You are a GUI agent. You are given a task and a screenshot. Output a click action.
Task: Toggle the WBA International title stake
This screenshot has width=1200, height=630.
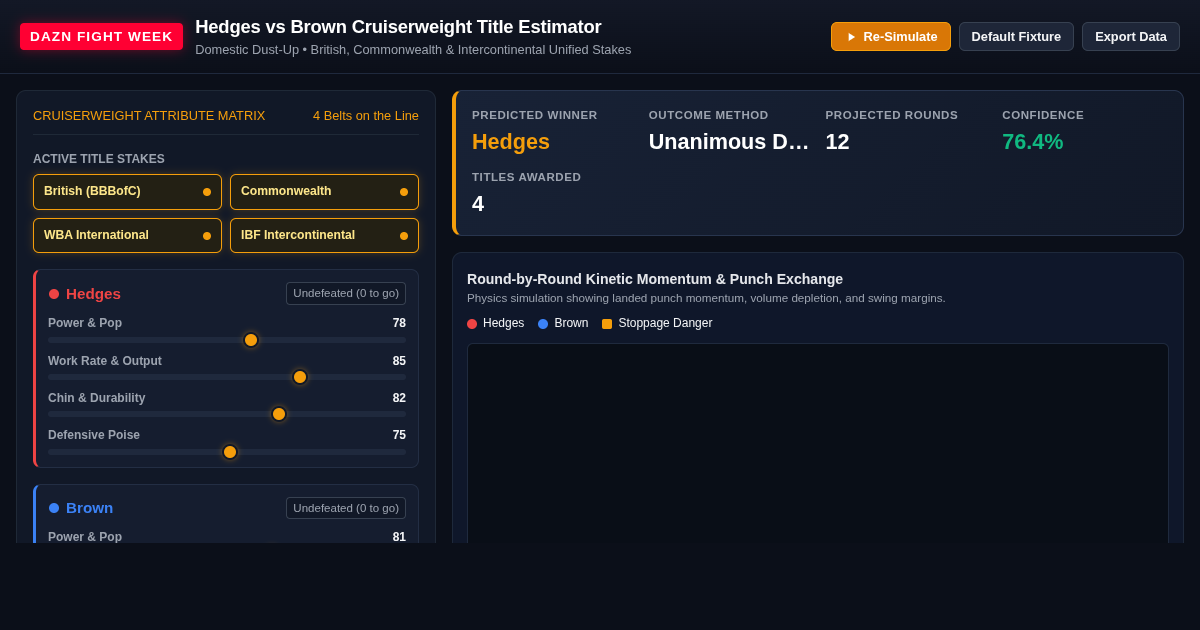click(127, 236)
